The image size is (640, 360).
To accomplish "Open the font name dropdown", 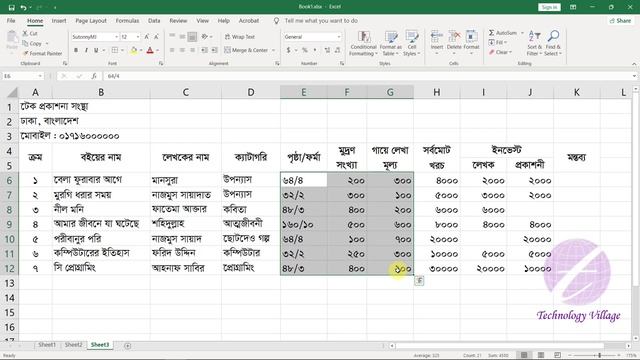I will [x=116, y=37].
